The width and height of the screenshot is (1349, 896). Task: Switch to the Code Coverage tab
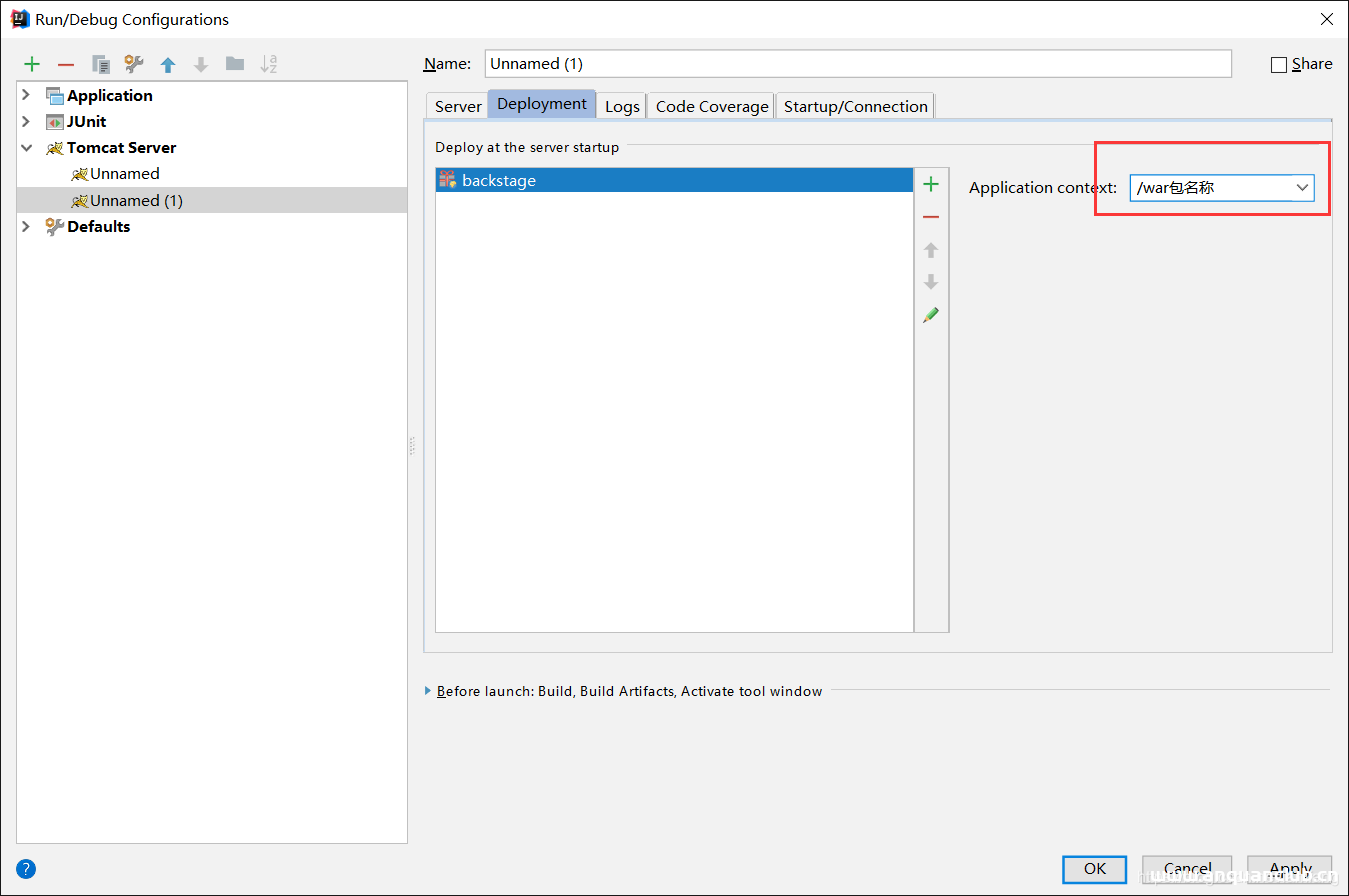pos(711,106)
